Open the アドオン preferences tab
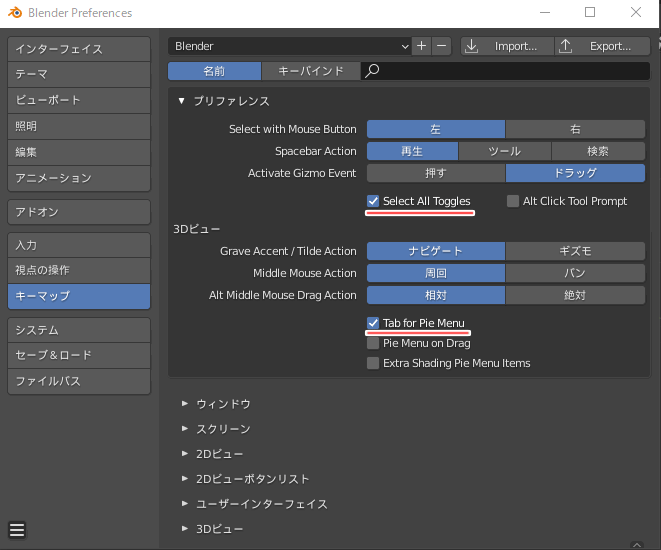 tap(79, 212)
